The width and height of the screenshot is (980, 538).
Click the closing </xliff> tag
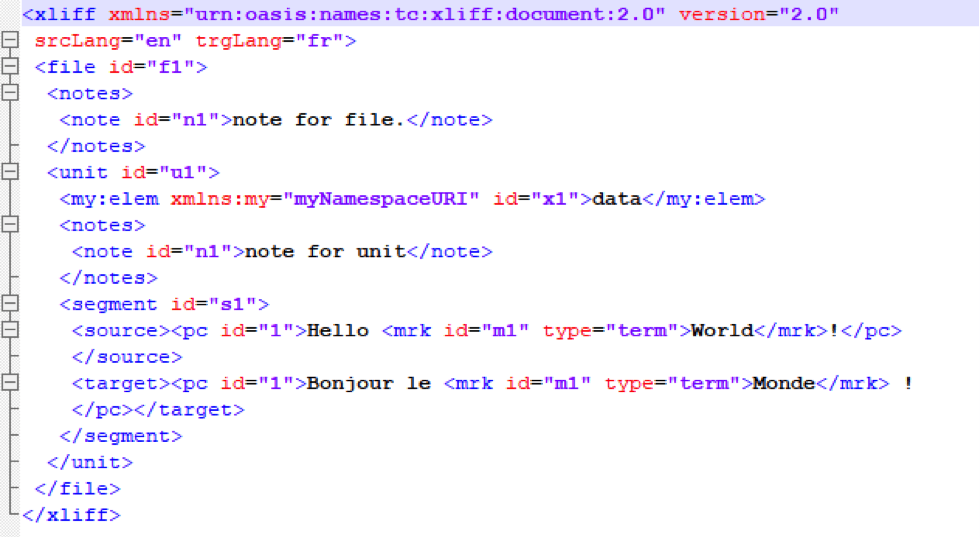71,515
